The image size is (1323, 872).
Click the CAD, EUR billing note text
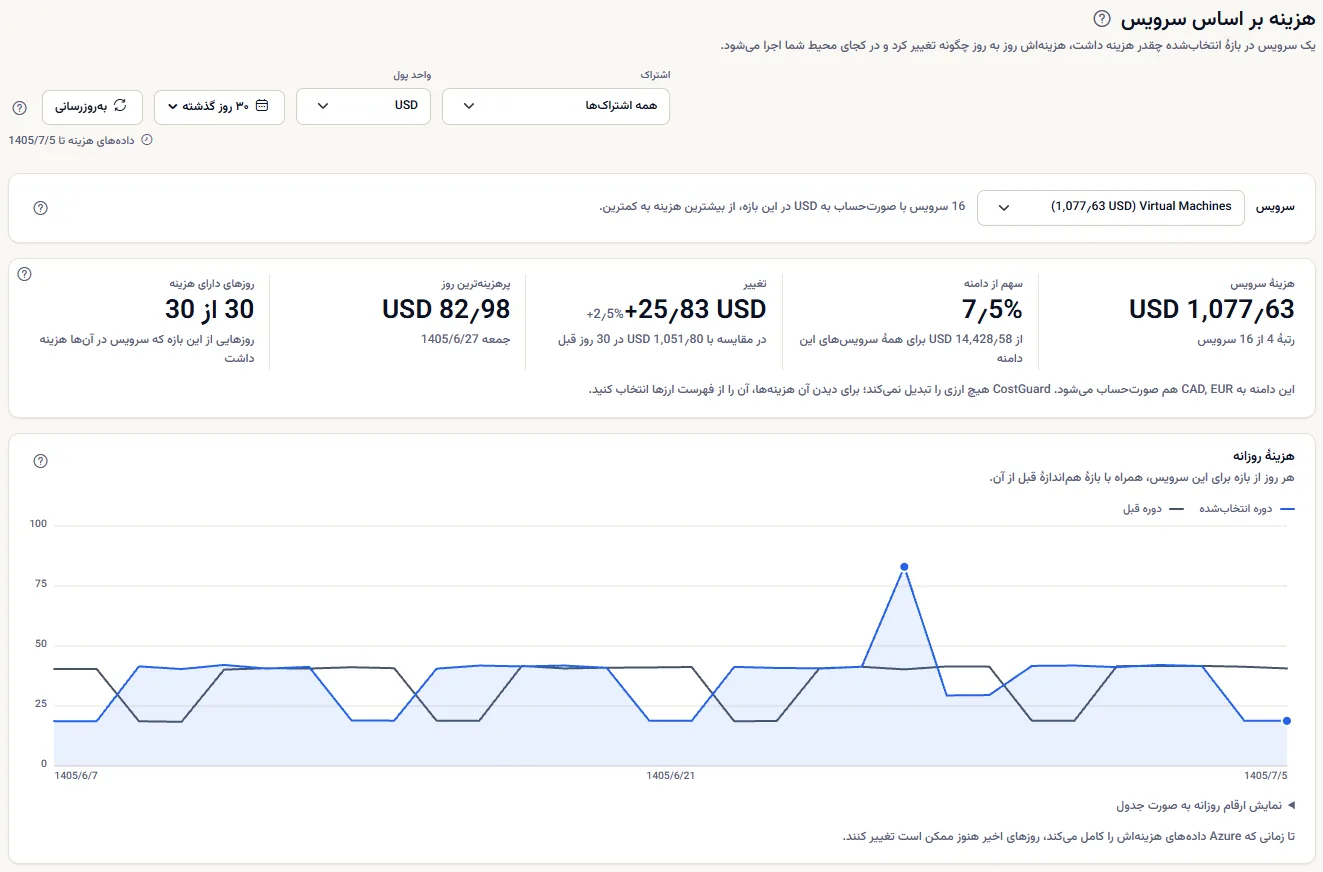(x=942, y=390)
